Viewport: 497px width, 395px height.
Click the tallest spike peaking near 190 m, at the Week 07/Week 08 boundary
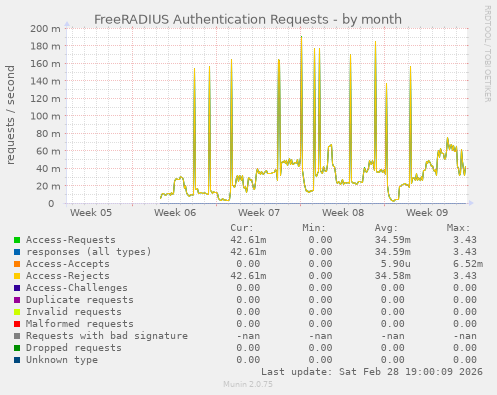[301, 37]
